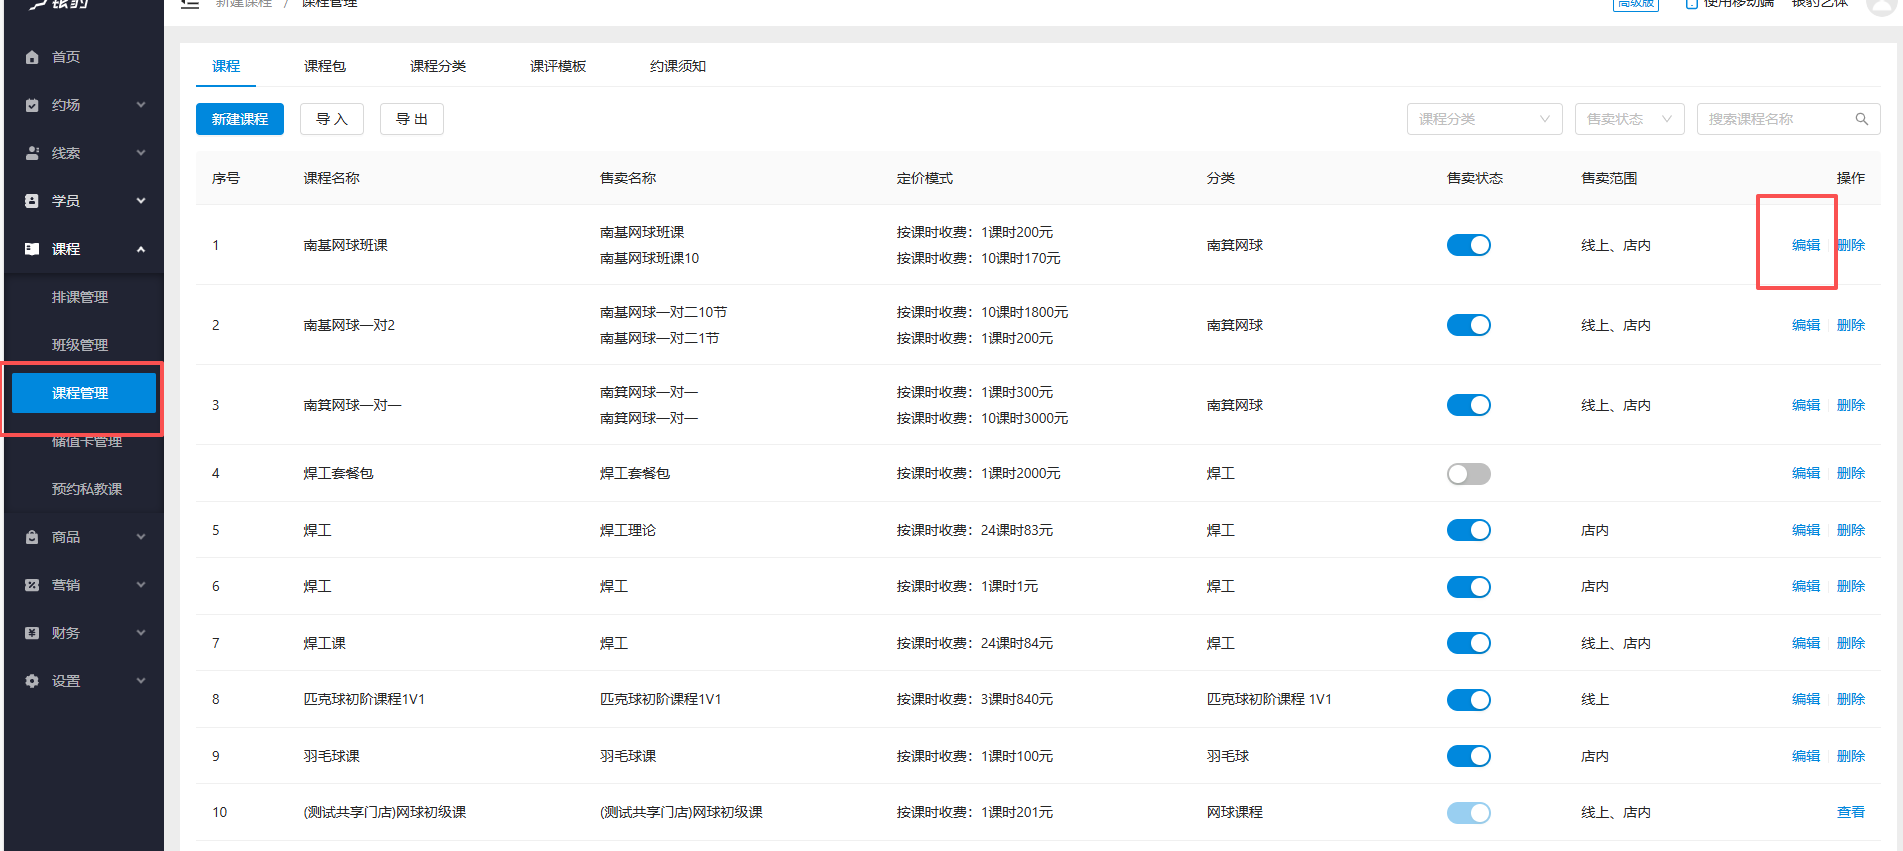Toggle sale status for row 6 焊工
Screen dimensions: 1903x851
[x=1468, y=586]
